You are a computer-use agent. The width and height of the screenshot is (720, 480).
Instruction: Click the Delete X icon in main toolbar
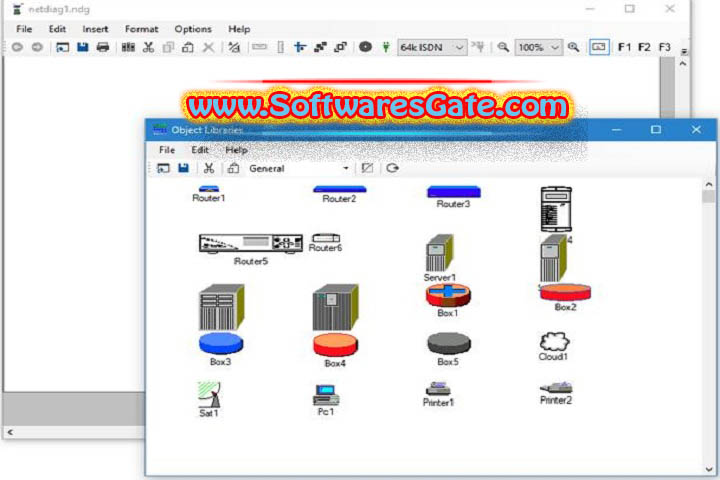coord(208,47)
